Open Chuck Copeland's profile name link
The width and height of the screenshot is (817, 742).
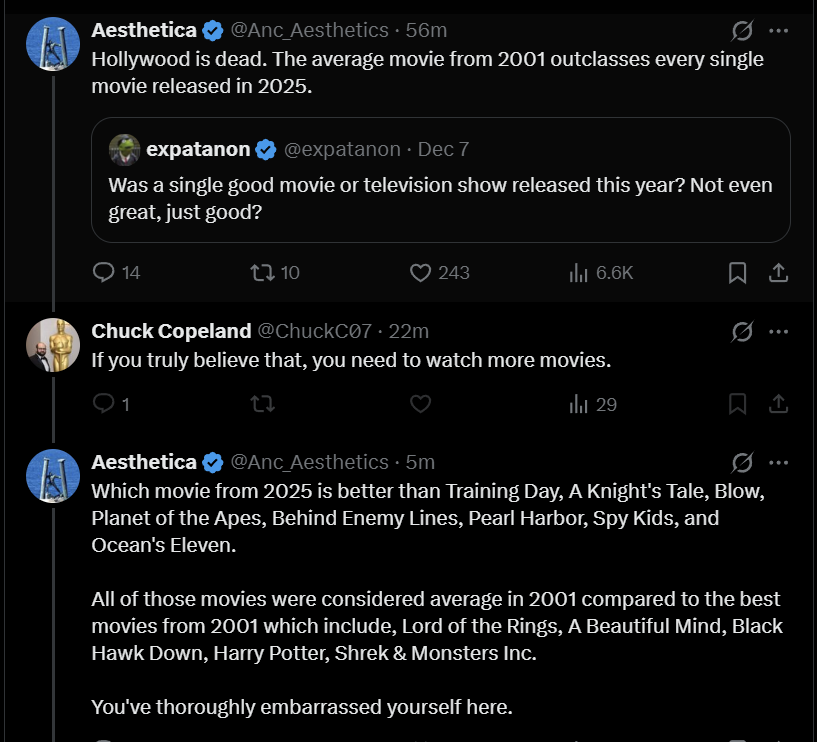(x=171, y=331)
